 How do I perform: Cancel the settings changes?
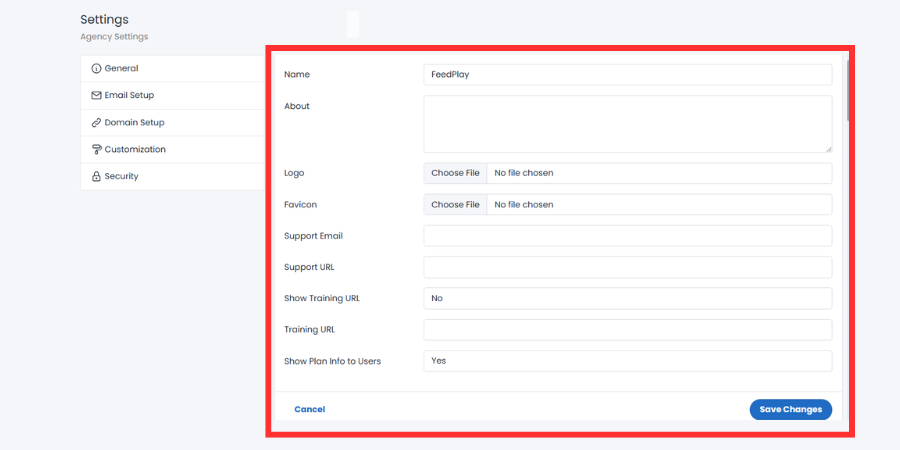(309, 409)
